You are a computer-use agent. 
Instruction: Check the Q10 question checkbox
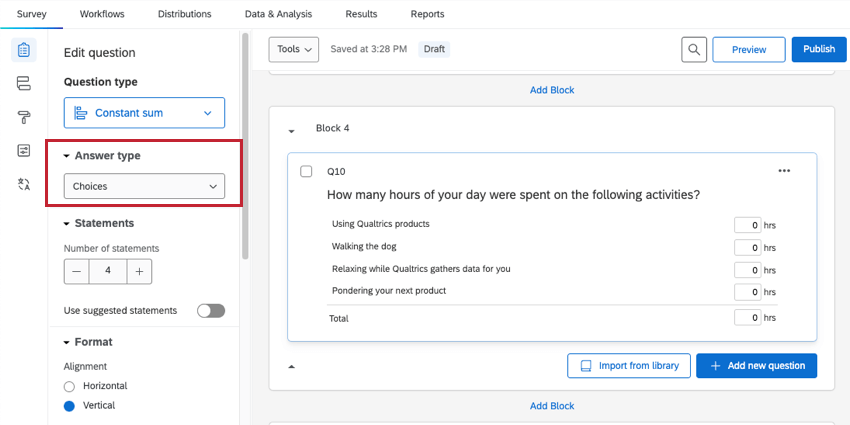click(306, 171)
